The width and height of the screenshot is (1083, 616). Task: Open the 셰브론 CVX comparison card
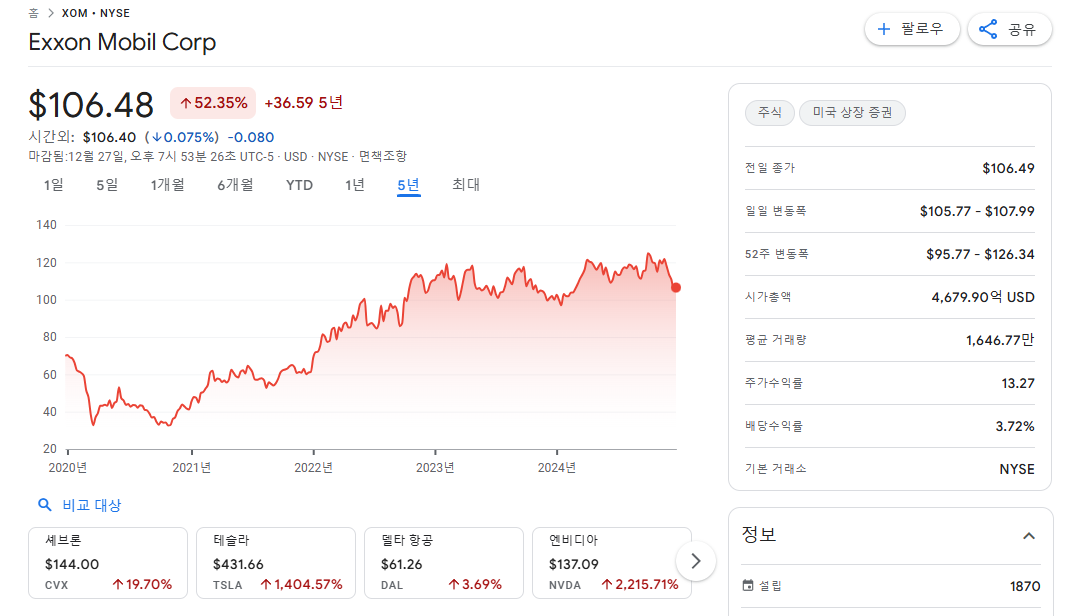coord(108,562)
